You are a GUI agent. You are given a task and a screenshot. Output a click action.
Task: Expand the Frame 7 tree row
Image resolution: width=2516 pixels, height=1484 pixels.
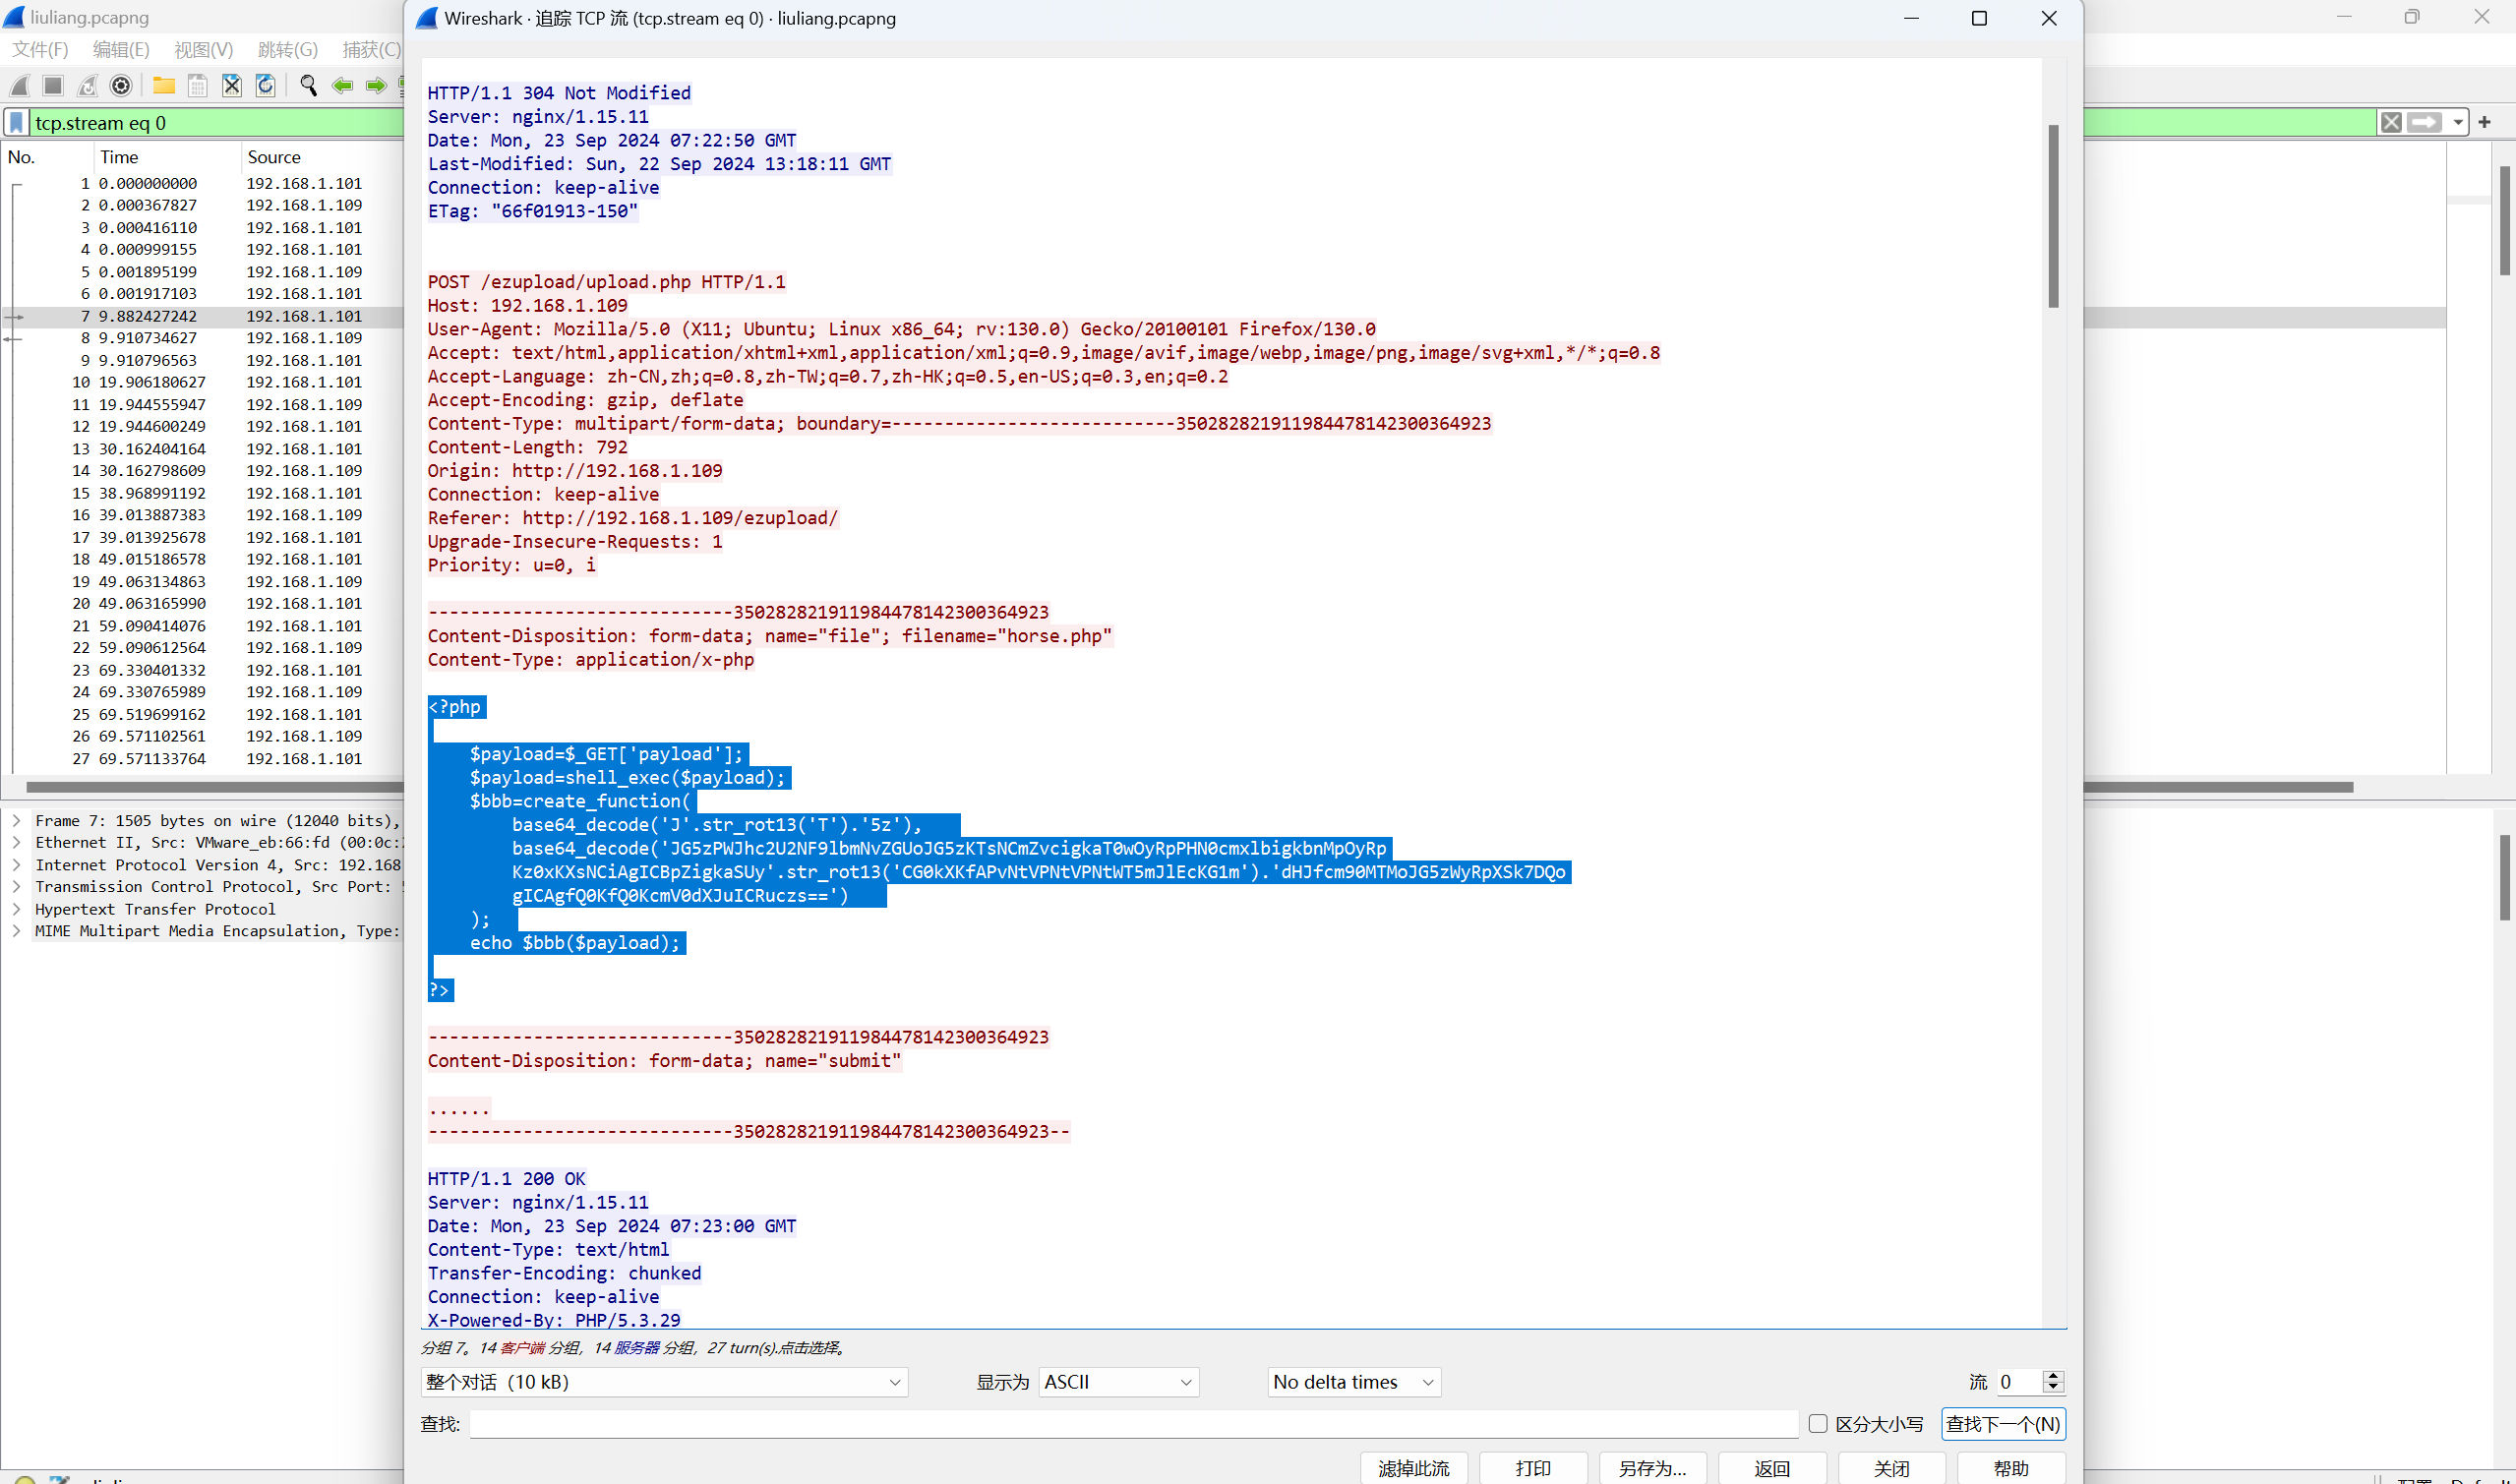(x=17, y=821)
